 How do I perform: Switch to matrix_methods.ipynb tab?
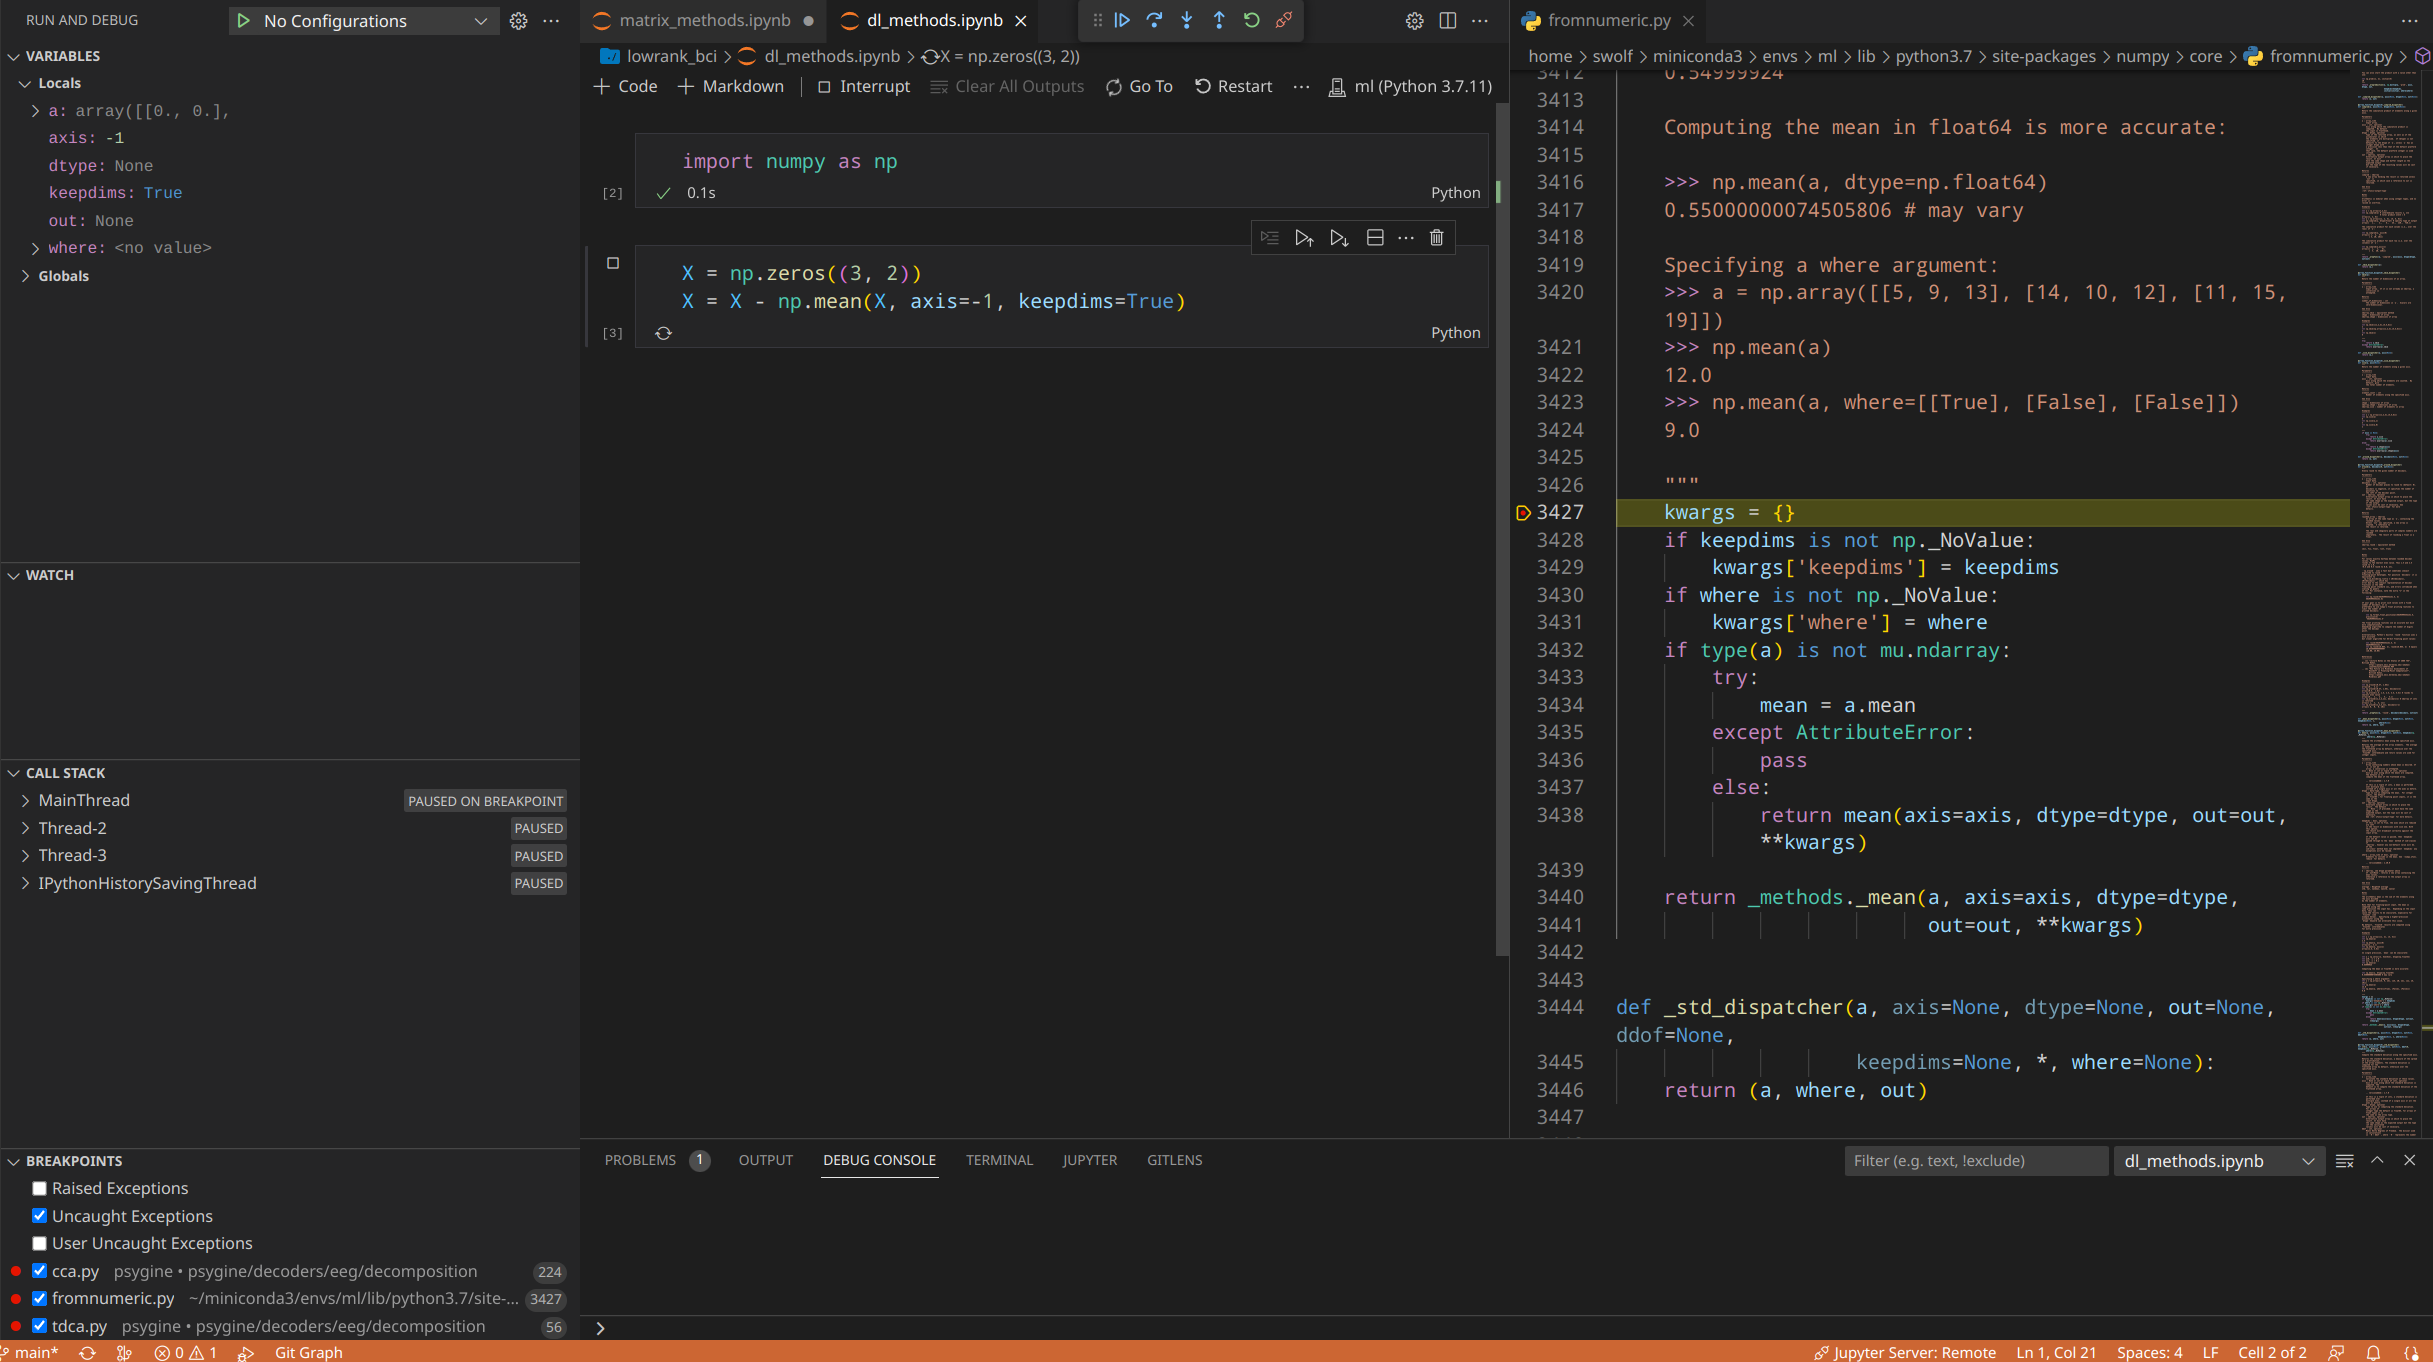[x=704, y=20]
